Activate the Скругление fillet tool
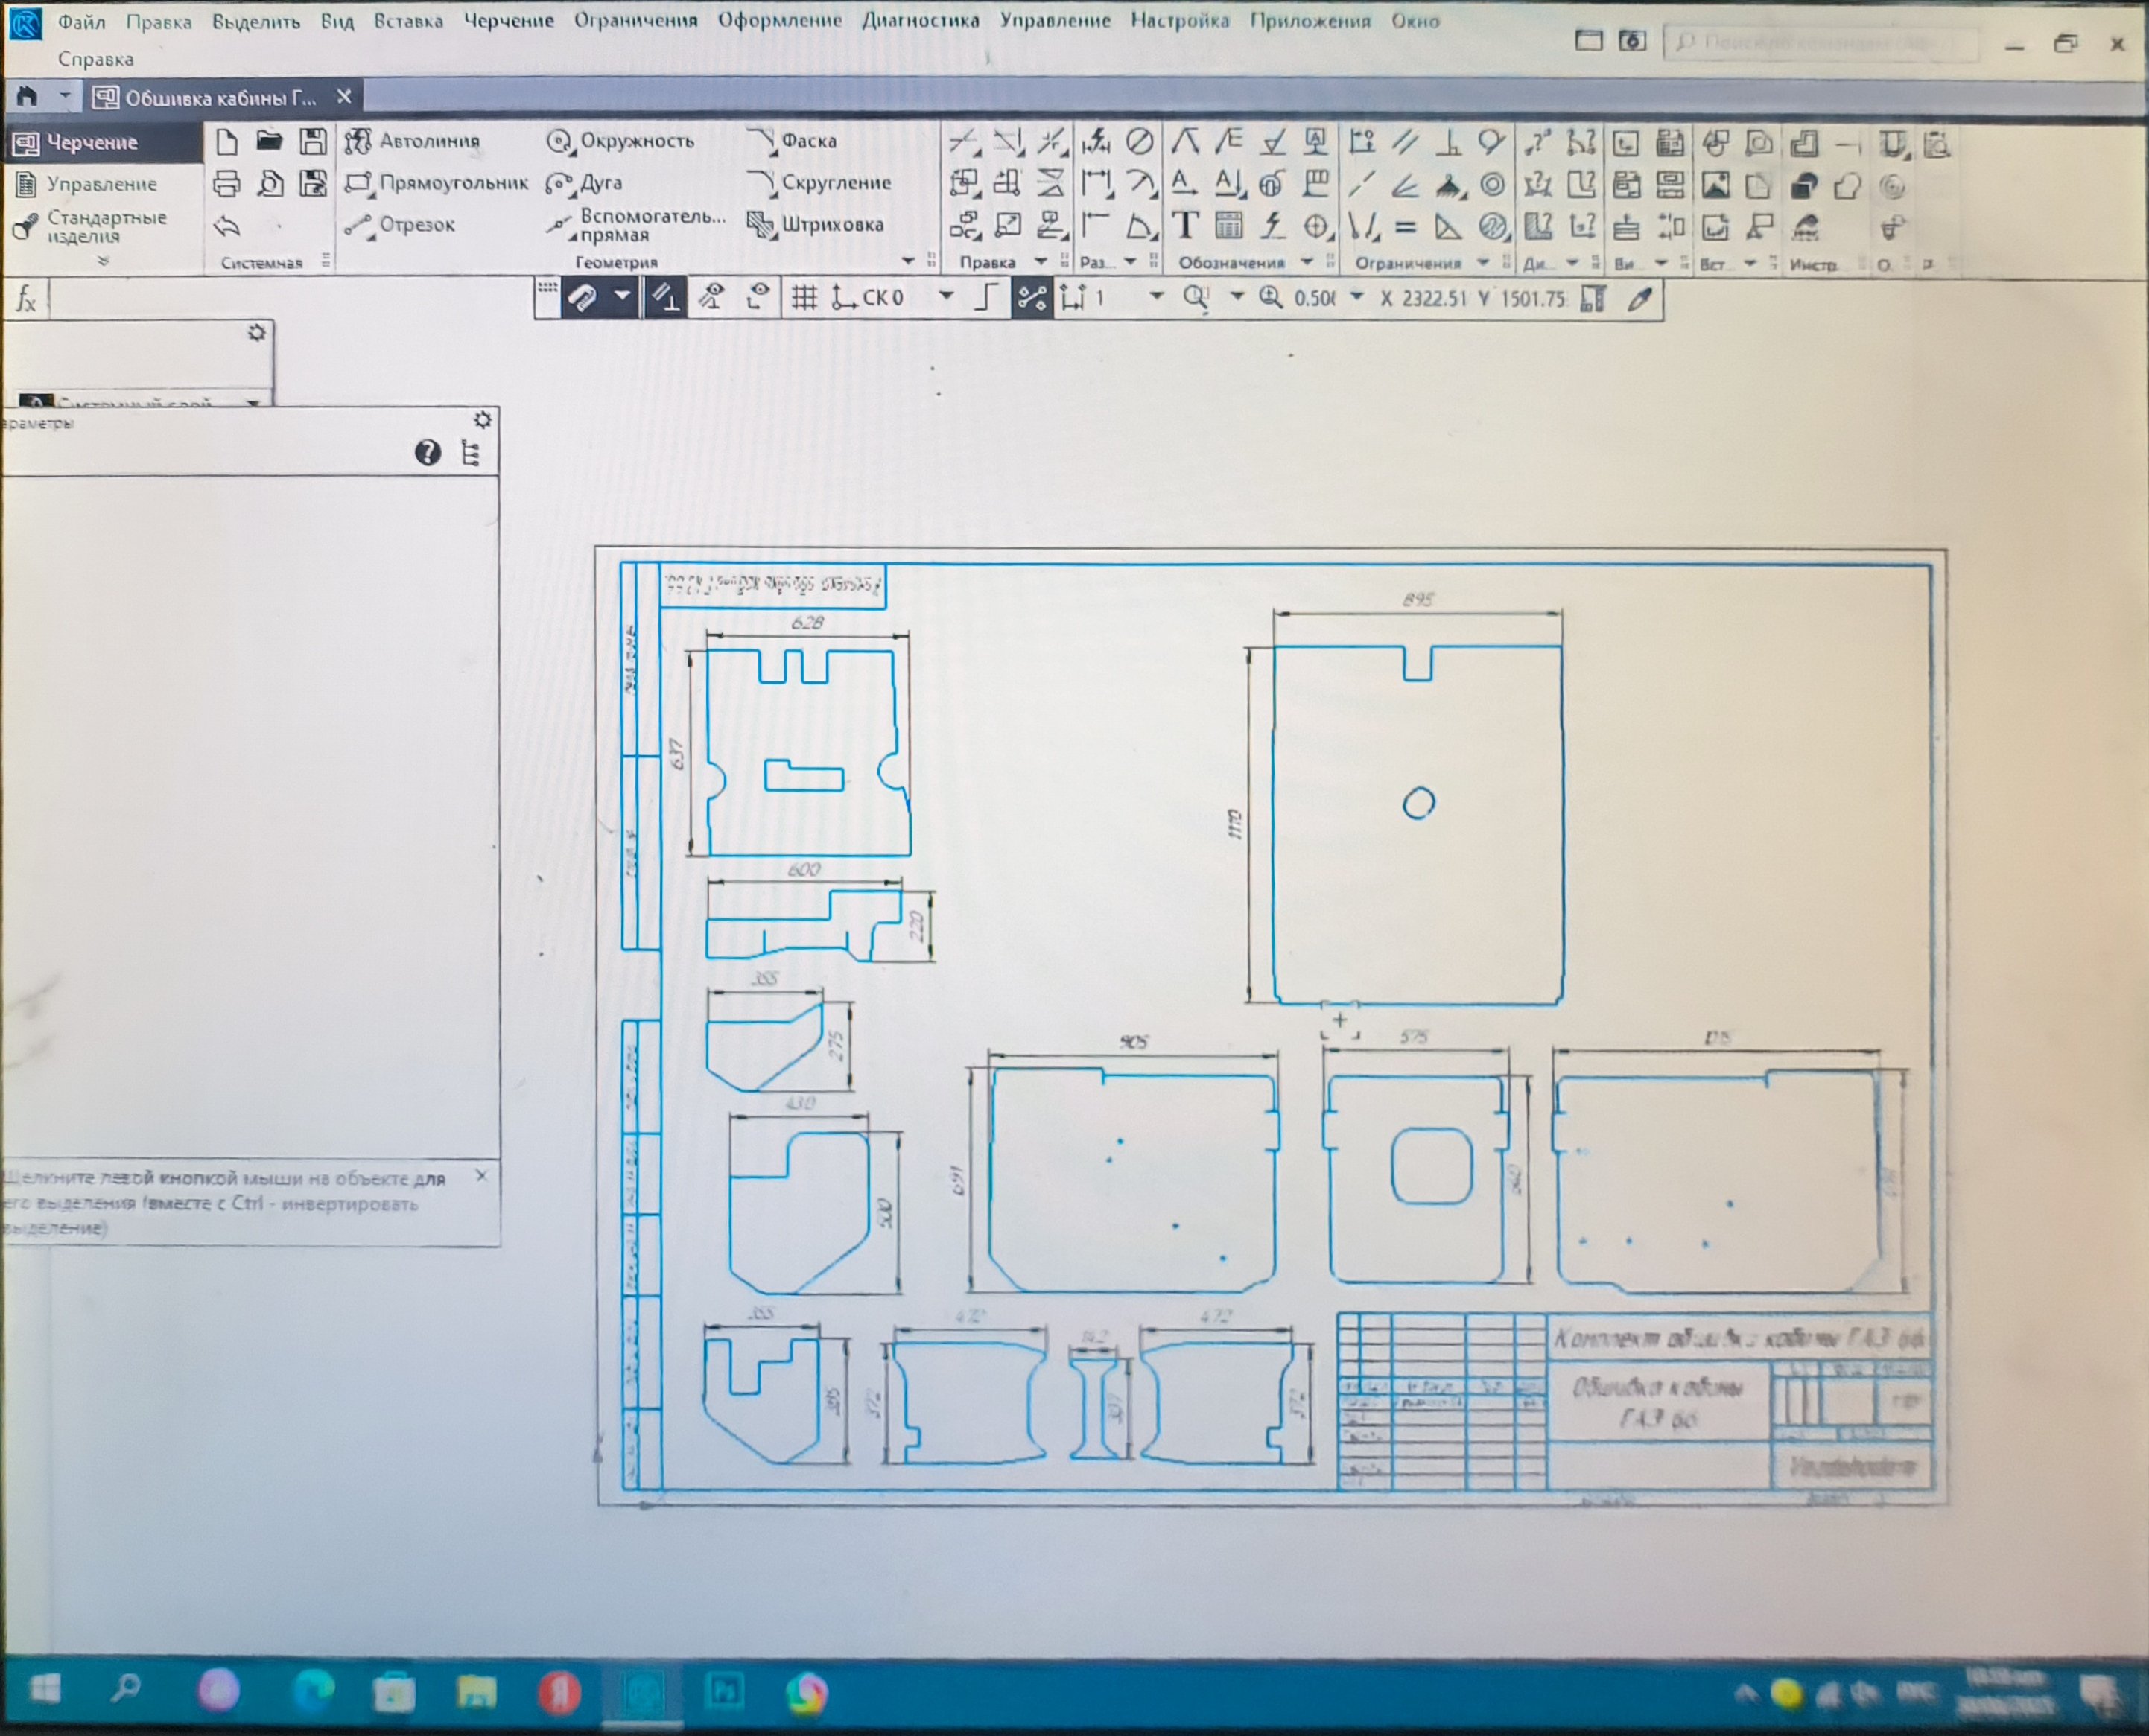Image resolution: width=2149 pixels, height=1736 pixels. [819, 183]
